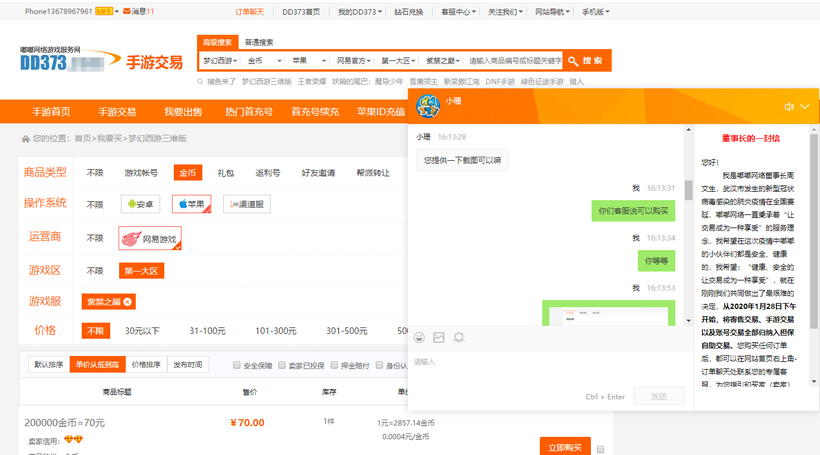Select 游戏帐号 product type
This screenshot has width=820, height=455.
(141, 173)
